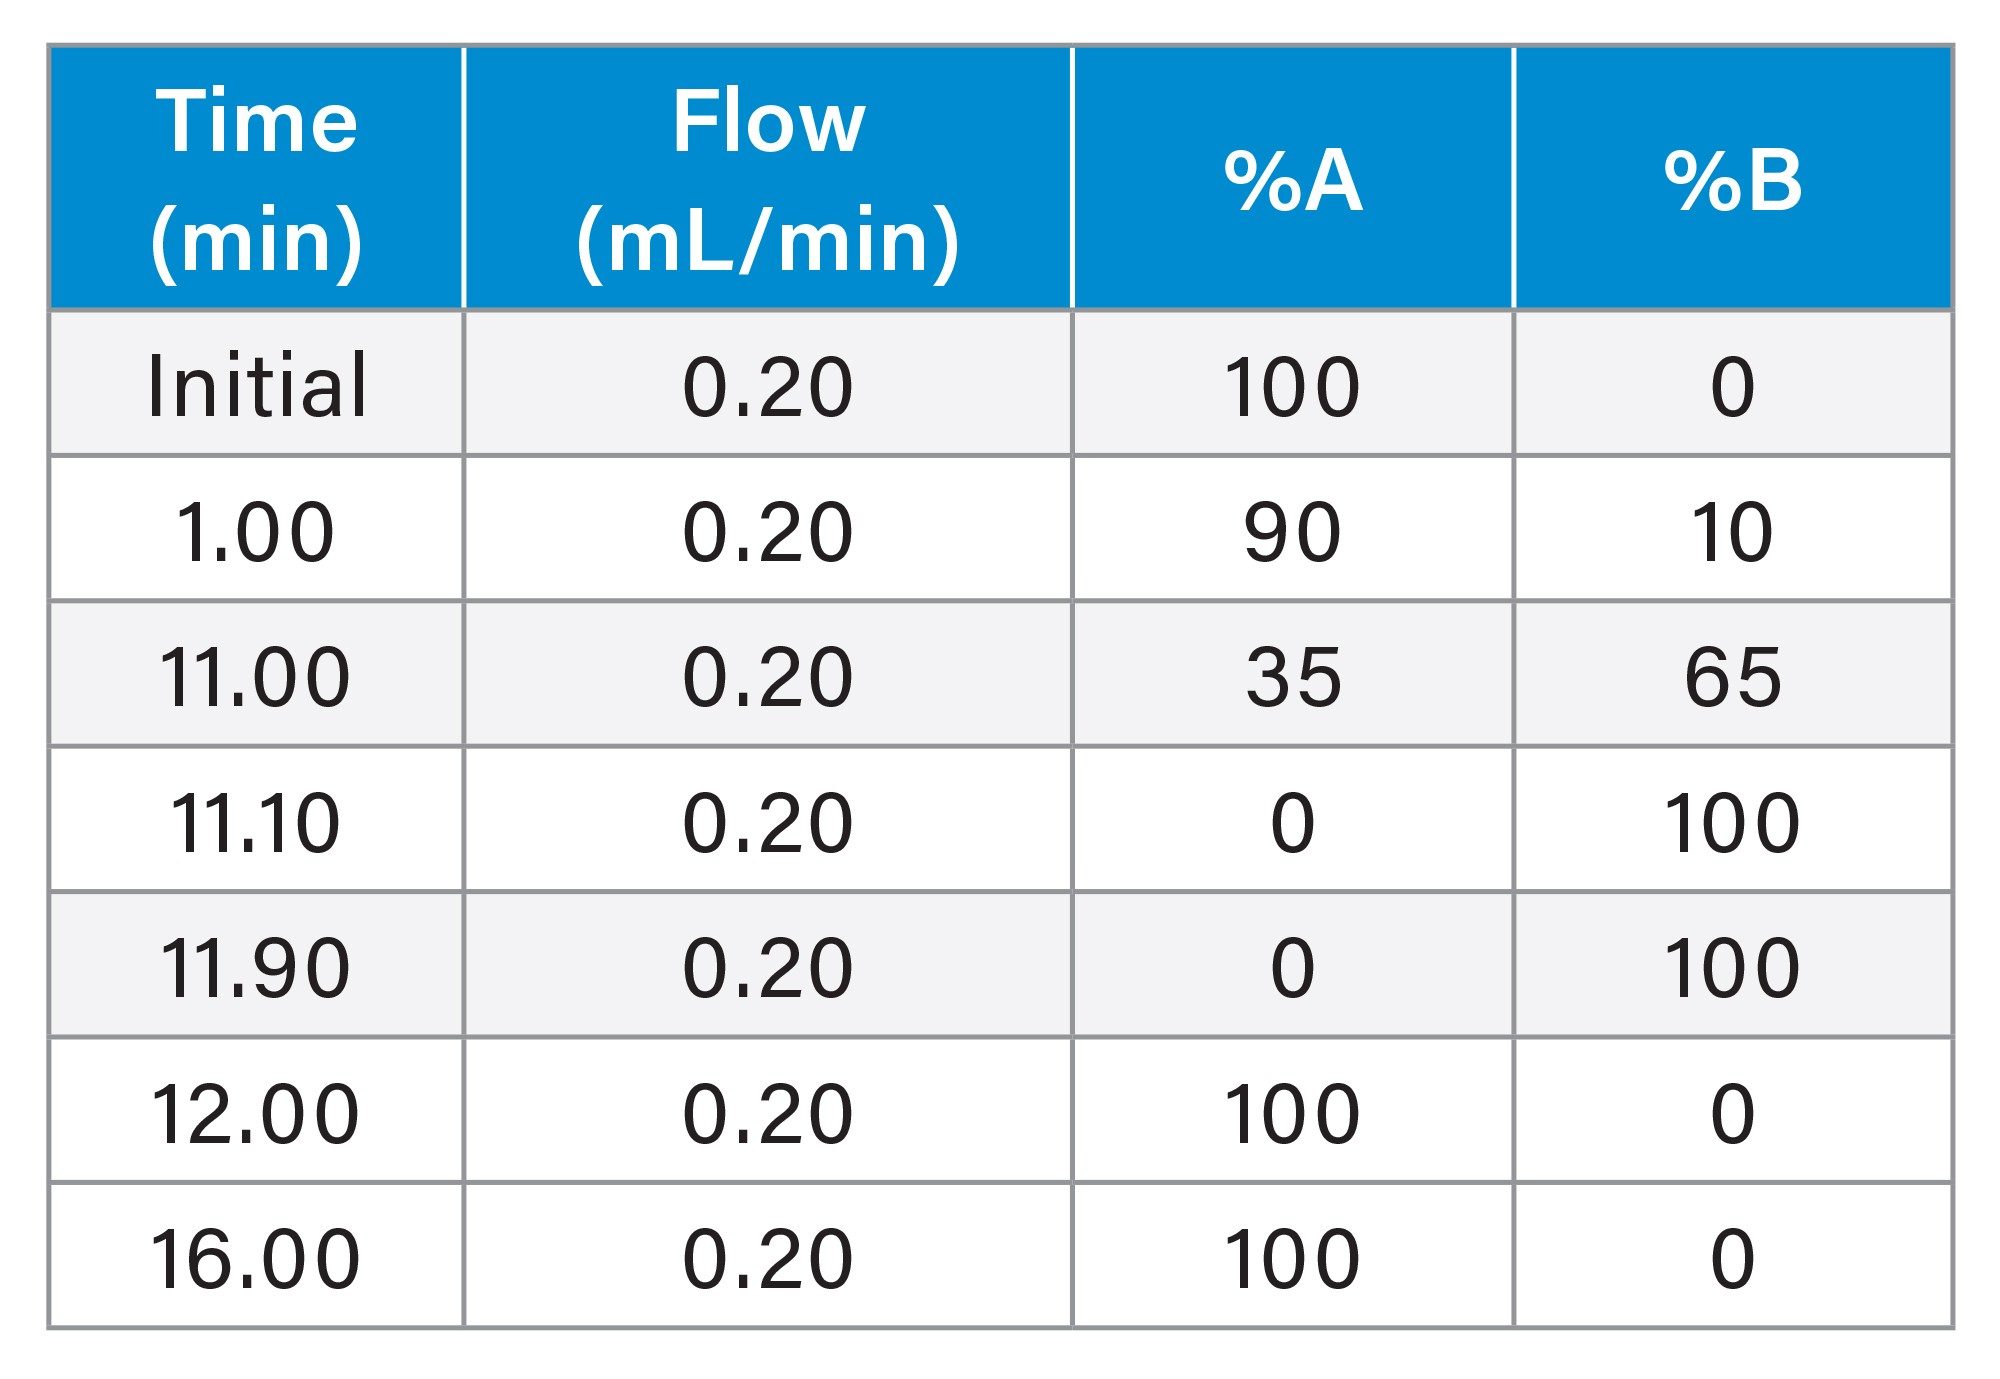Click the %A column header
This screenshot has width=2000, height=1379.
tap(1292, 180)
